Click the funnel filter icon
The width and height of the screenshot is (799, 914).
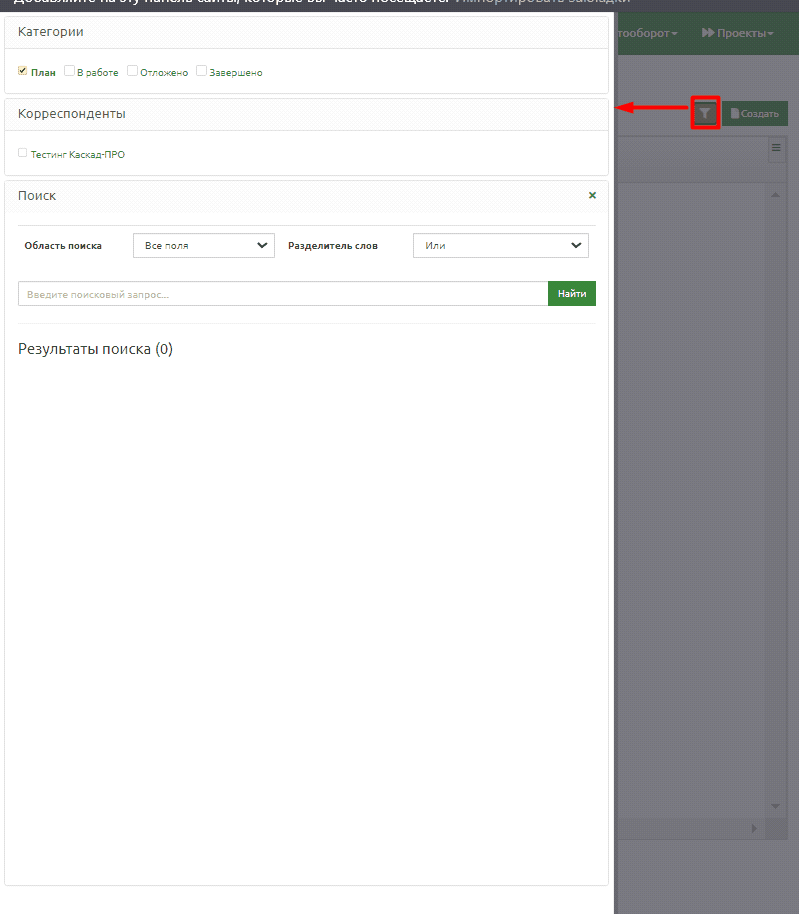coord(705,113)
